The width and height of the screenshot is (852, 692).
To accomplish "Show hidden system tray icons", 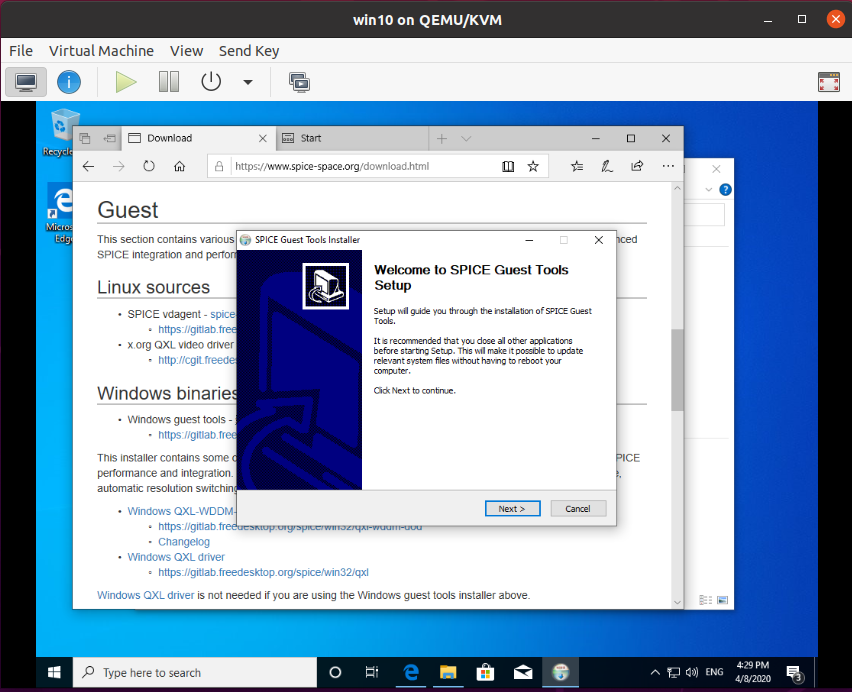I will 655,672.
